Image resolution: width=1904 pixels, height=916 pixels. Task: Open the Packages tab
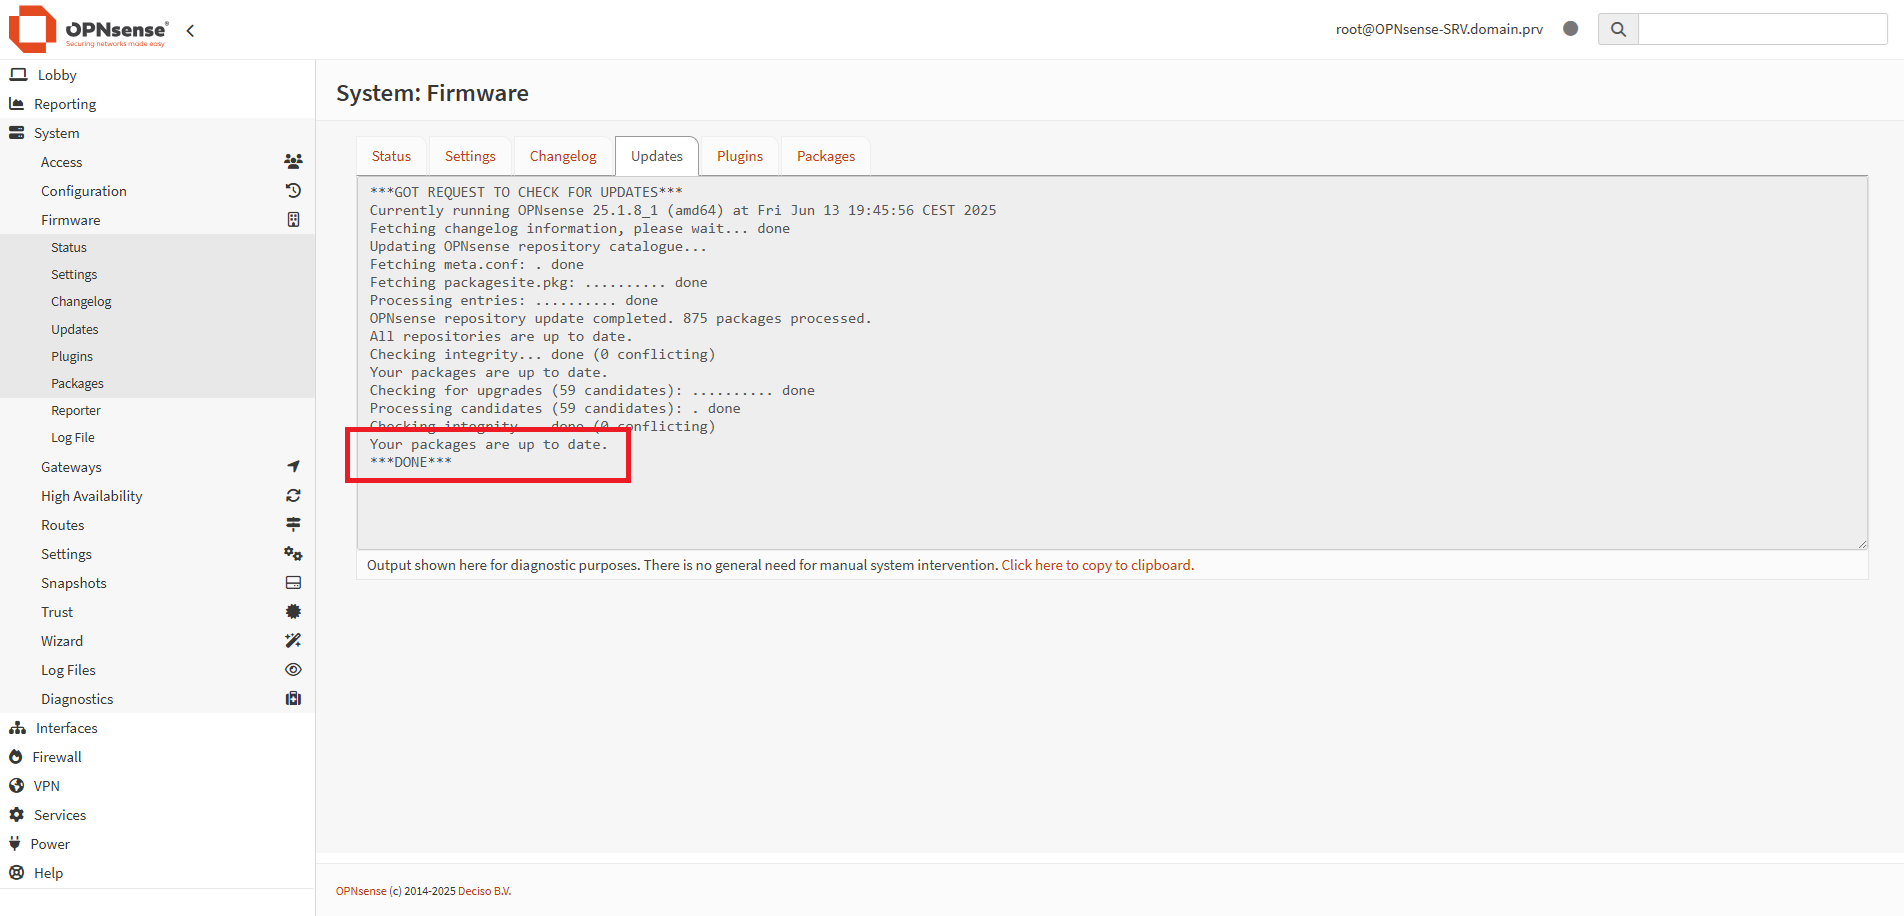click(x=826, y=156)
